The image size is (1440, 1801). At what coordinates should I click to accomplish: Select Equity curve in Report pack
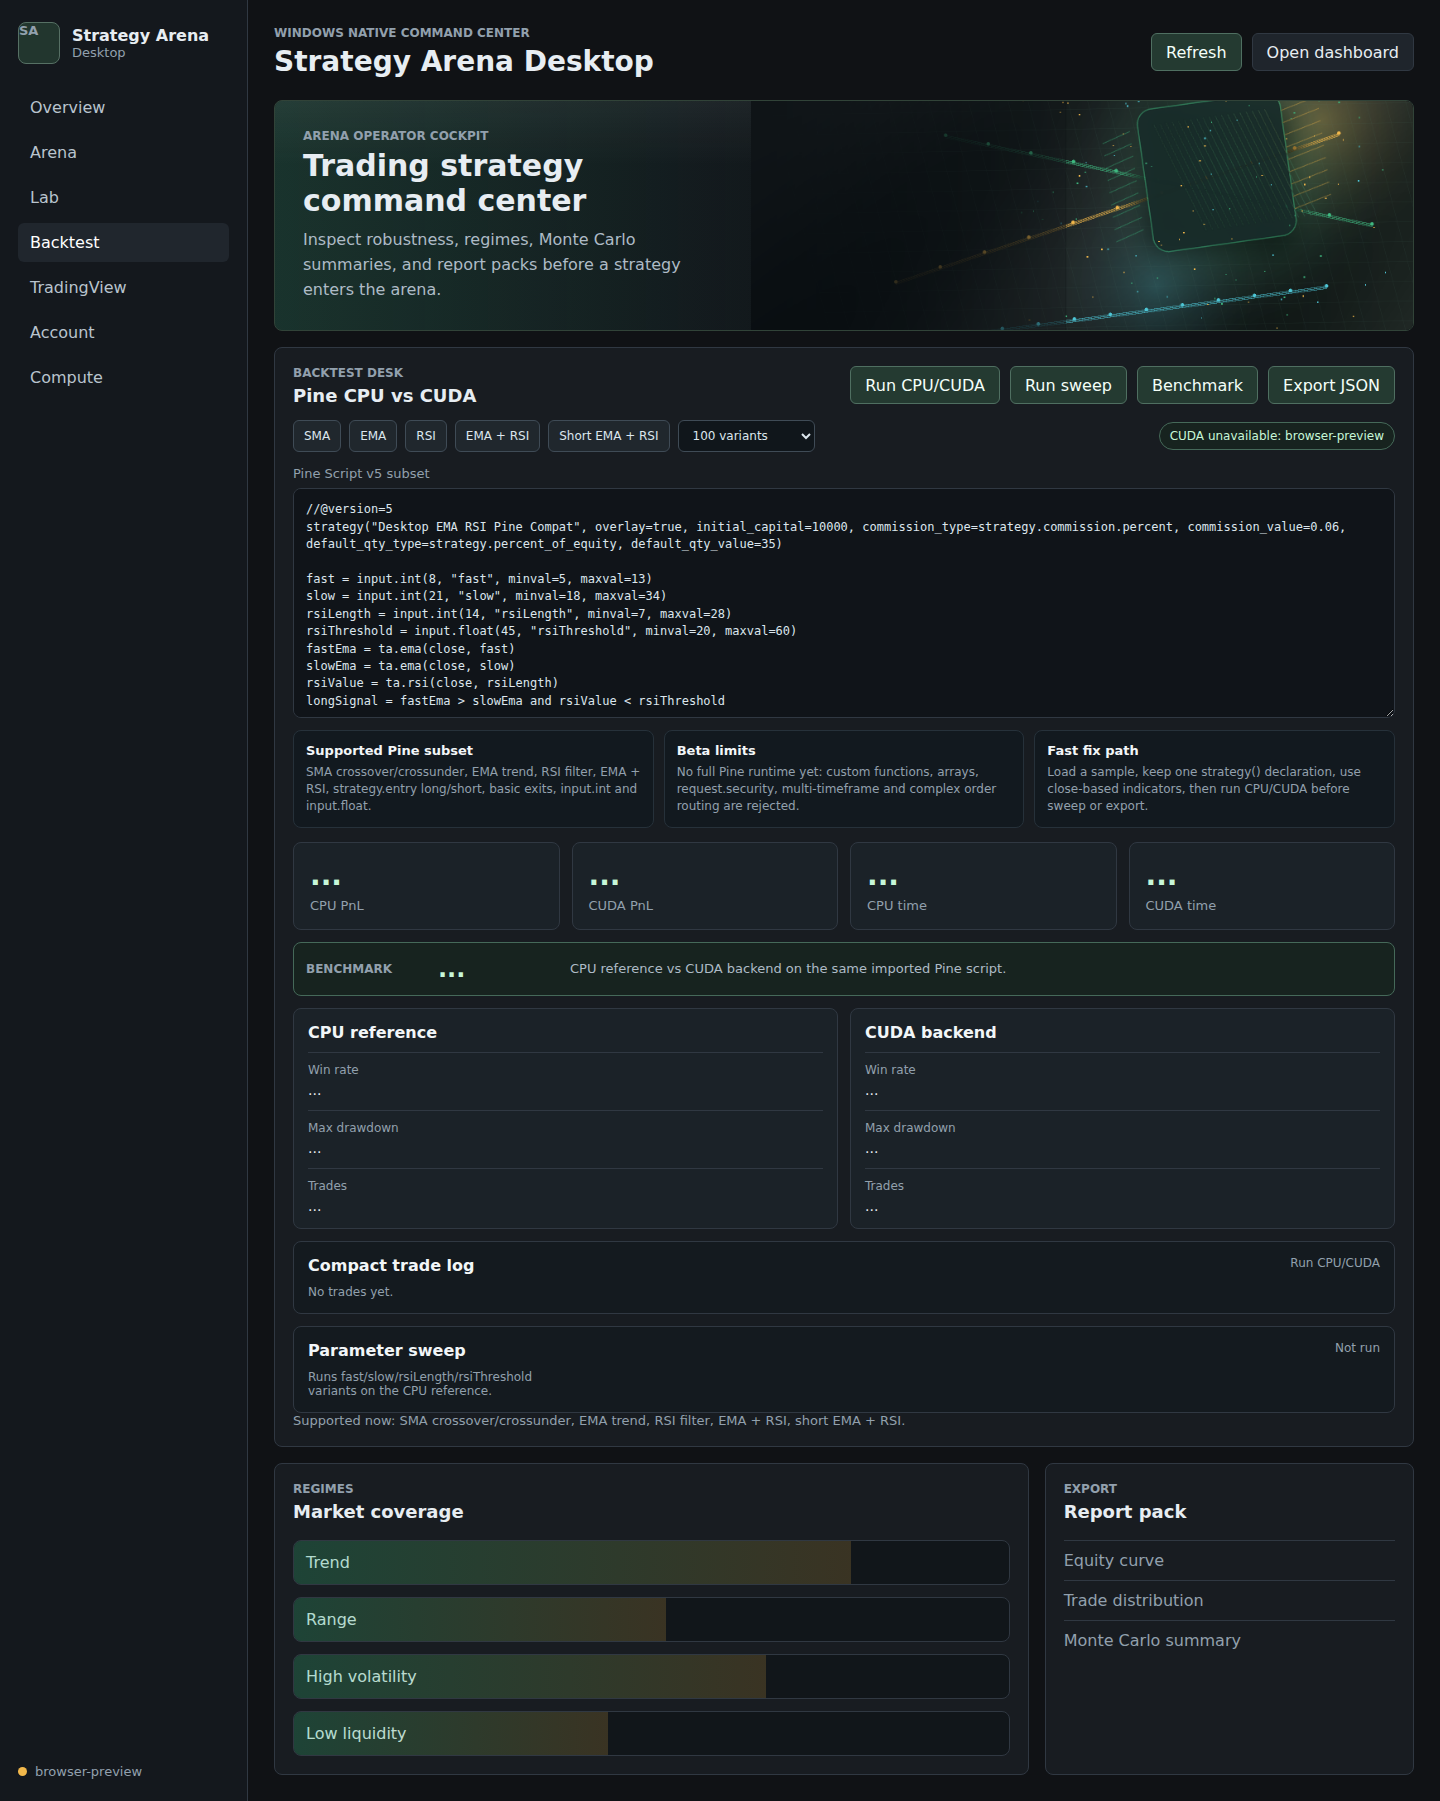tap(1229, 1560)
